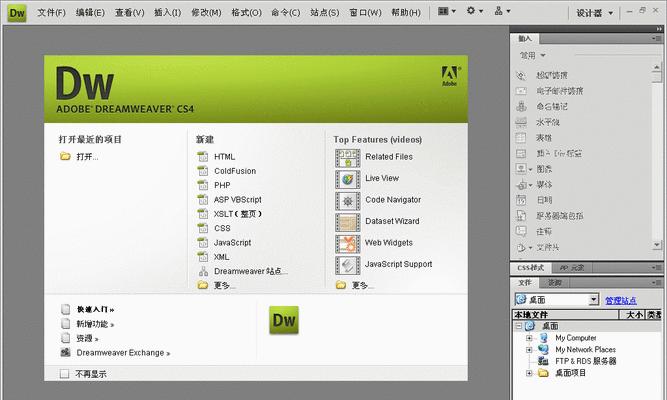Click the 管理站点 link
Viewport: 667px width, 400px height.
click(621, 300)
